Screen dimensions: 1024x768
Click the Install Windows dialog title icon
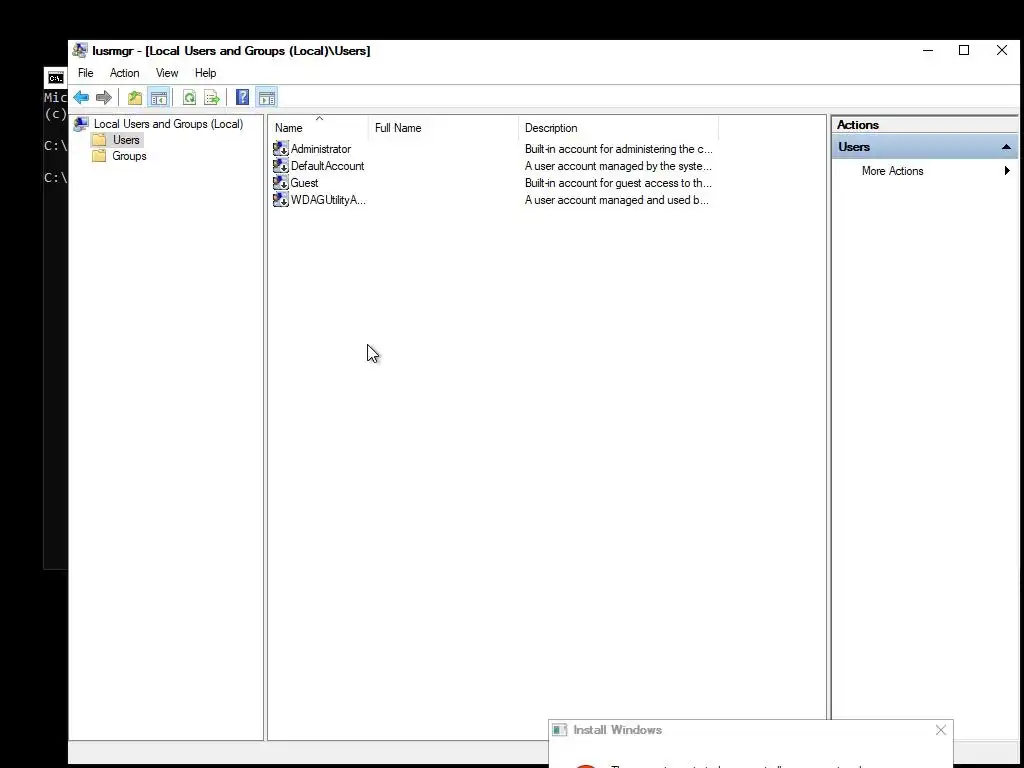tap(559, 730)
